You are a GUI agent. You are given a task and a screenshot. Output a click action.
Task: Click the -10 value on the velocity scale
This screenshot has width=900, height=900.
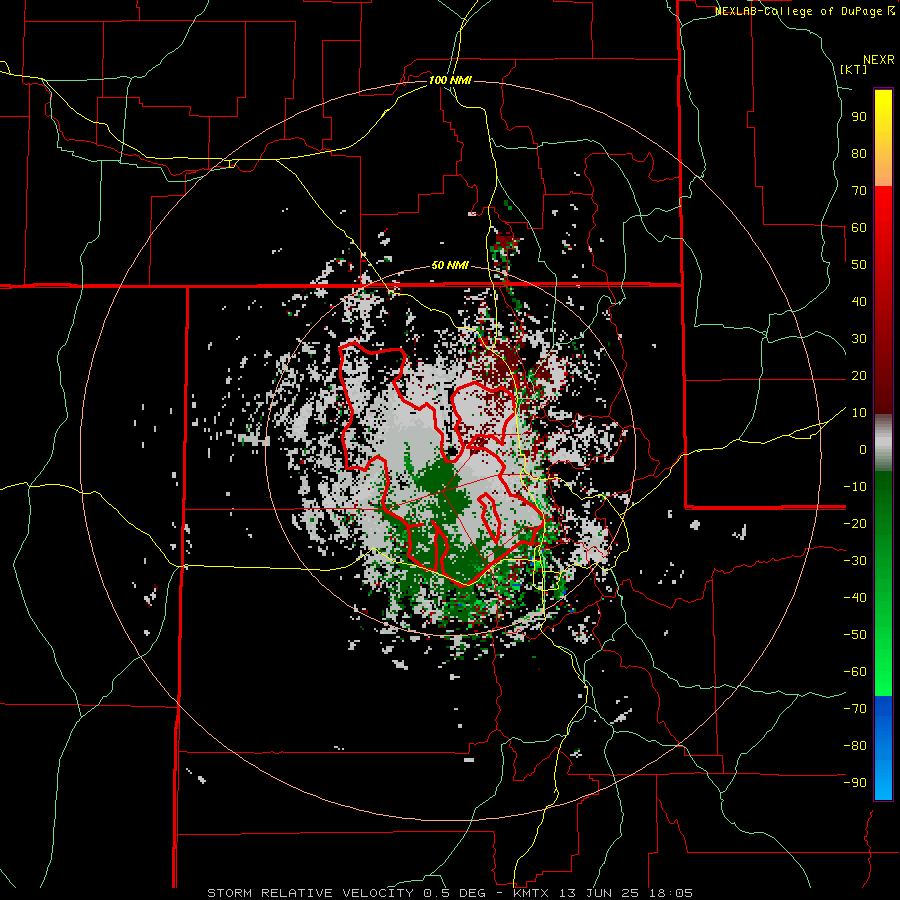tap(855, 487)
